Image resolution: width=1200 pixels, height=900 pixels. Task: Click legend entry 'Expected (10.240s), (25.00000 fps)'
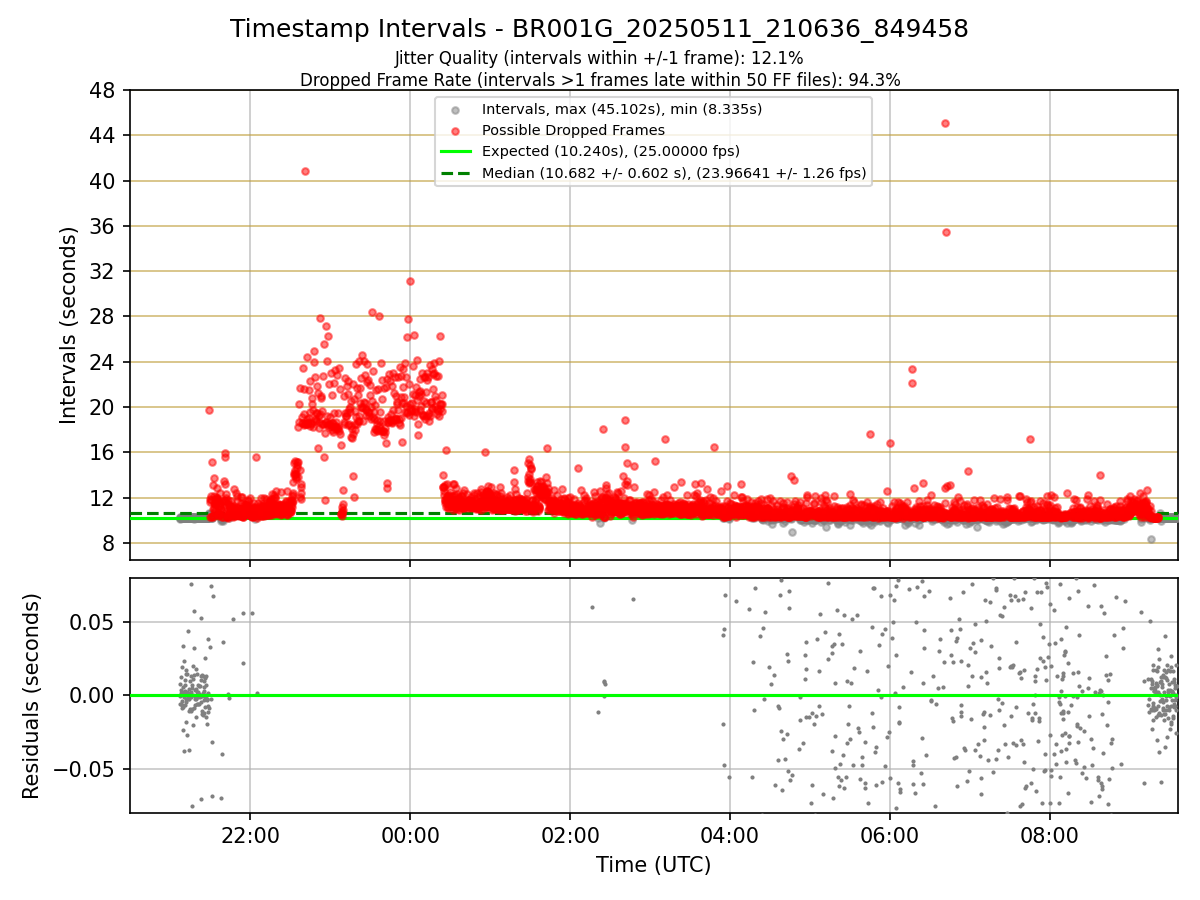pyautogui.click(x=611, y=152)
